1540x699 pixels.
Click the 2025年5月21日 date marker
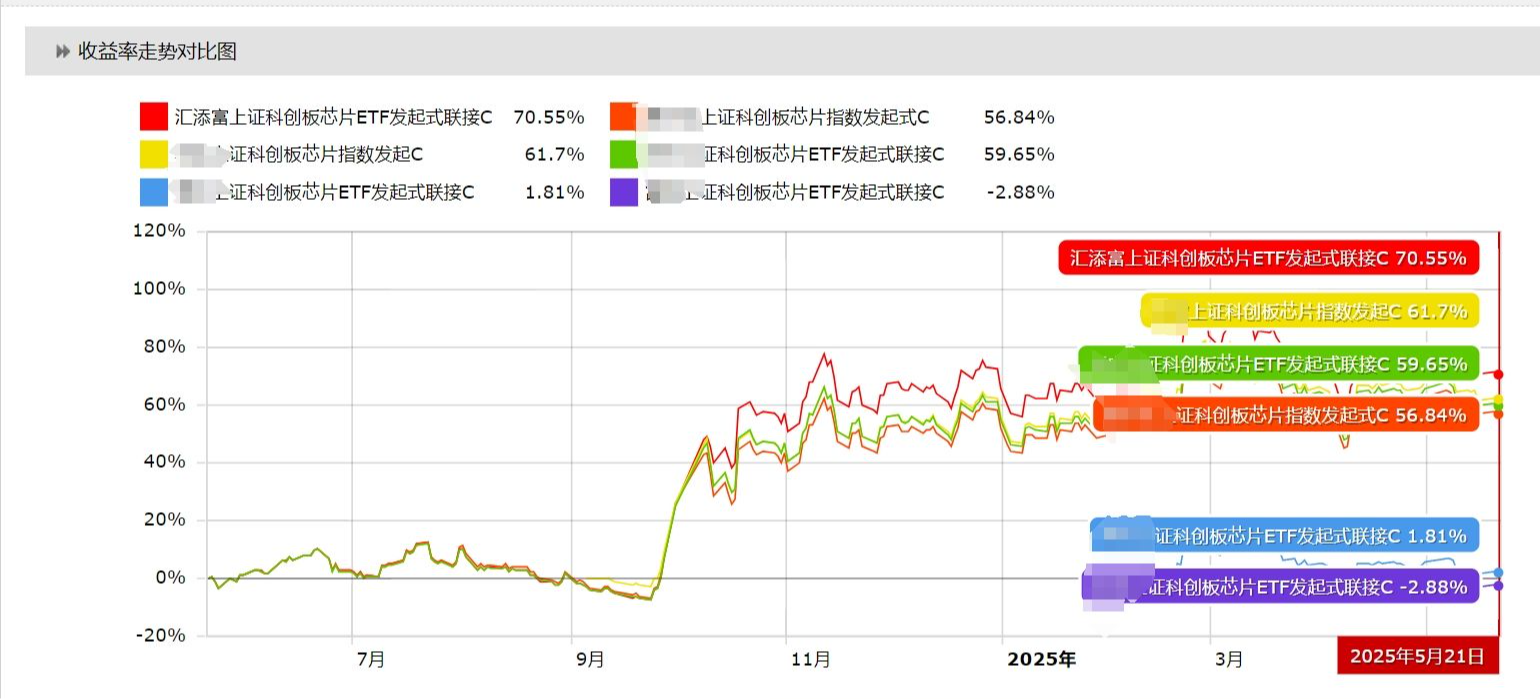click(1417, 657)
